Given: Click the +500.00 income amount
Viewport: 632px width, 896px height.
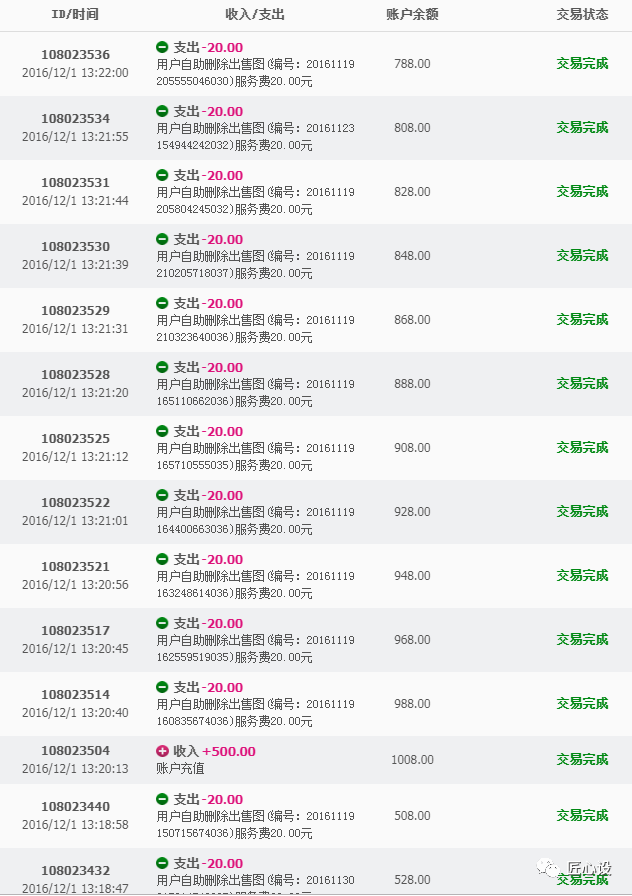Looking at the screenshot, I should (229, 751).
